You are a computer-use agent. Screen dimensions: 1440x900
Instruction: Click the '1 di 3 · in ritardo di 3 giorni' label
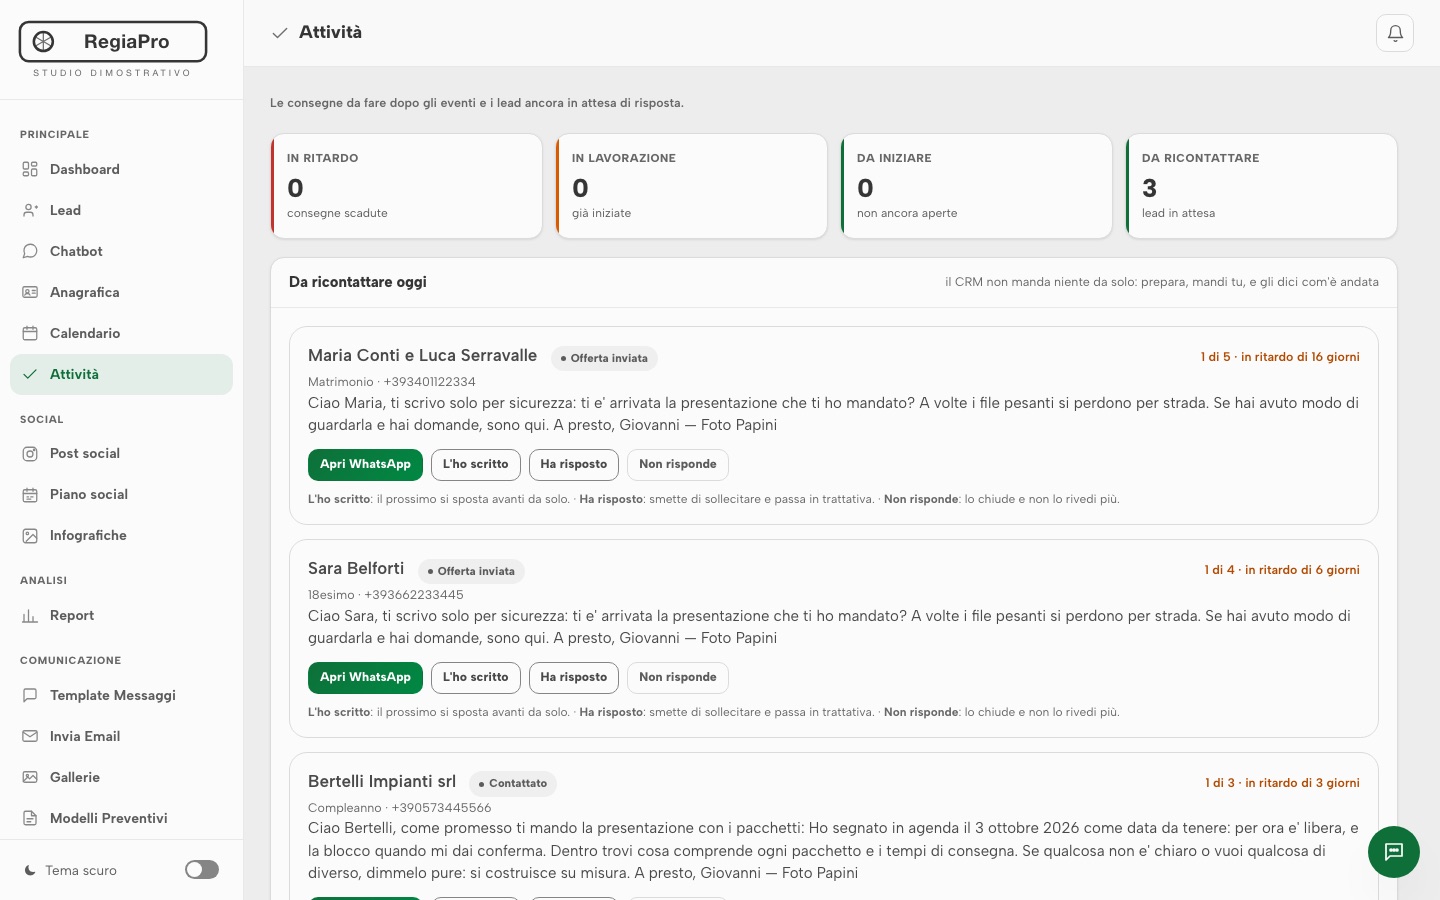[x=1282, y=783]
